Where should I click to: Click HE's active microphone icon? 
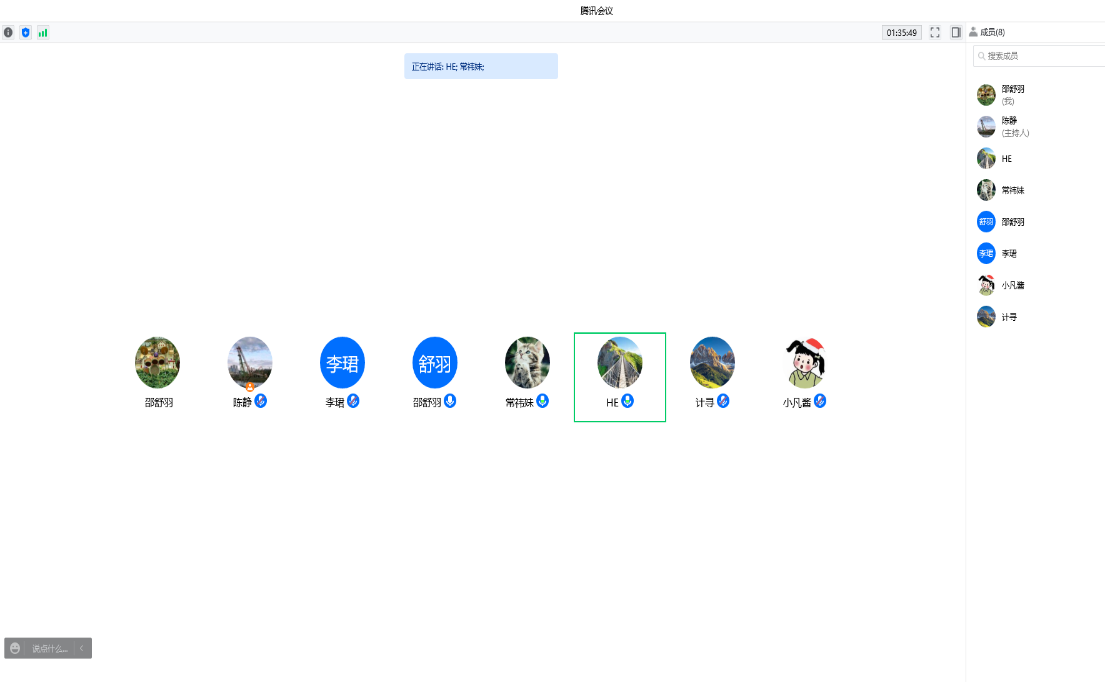(628, 401)
